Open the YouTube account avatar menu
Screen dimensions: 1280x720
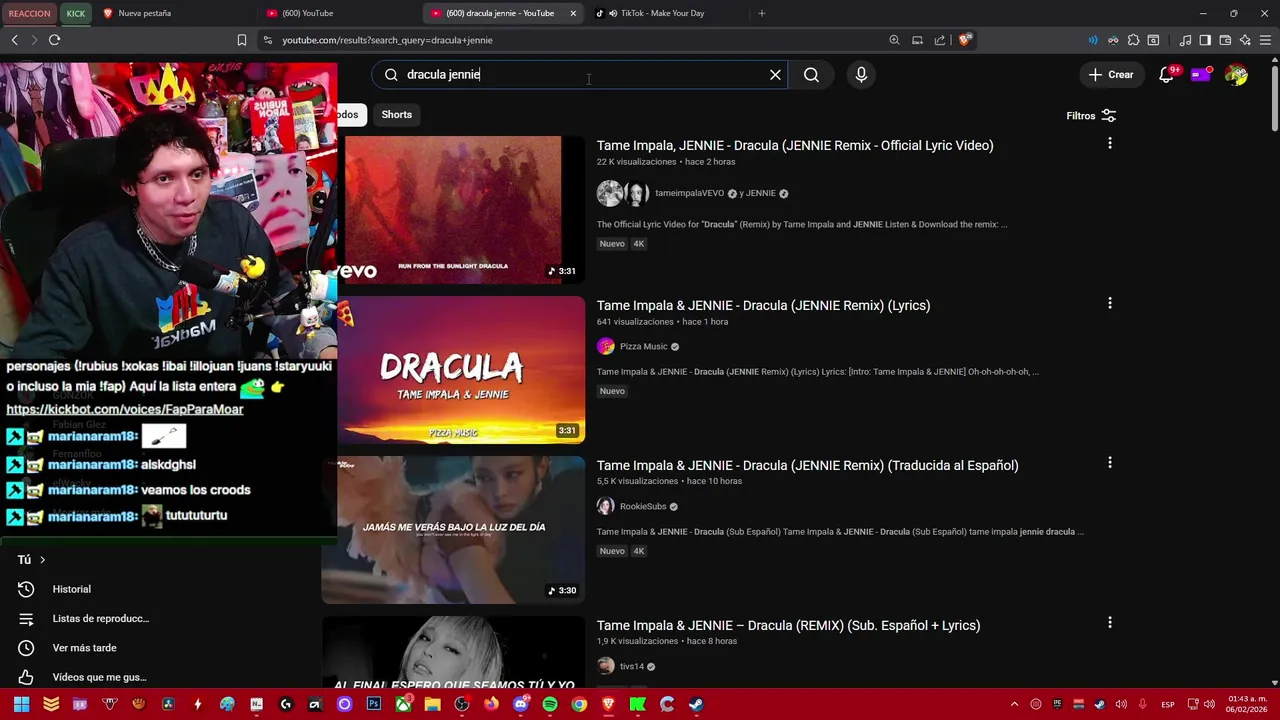tap(1237, 75)
